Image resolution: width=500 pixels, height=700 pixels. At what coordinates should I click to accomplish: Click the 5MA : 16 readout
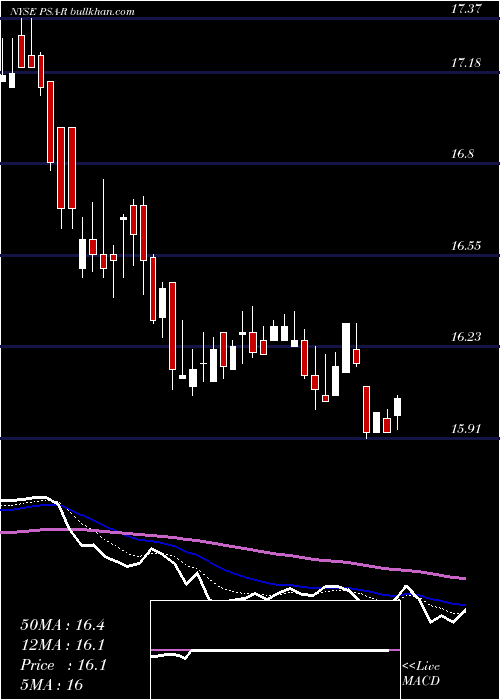(x=52, y=685)
